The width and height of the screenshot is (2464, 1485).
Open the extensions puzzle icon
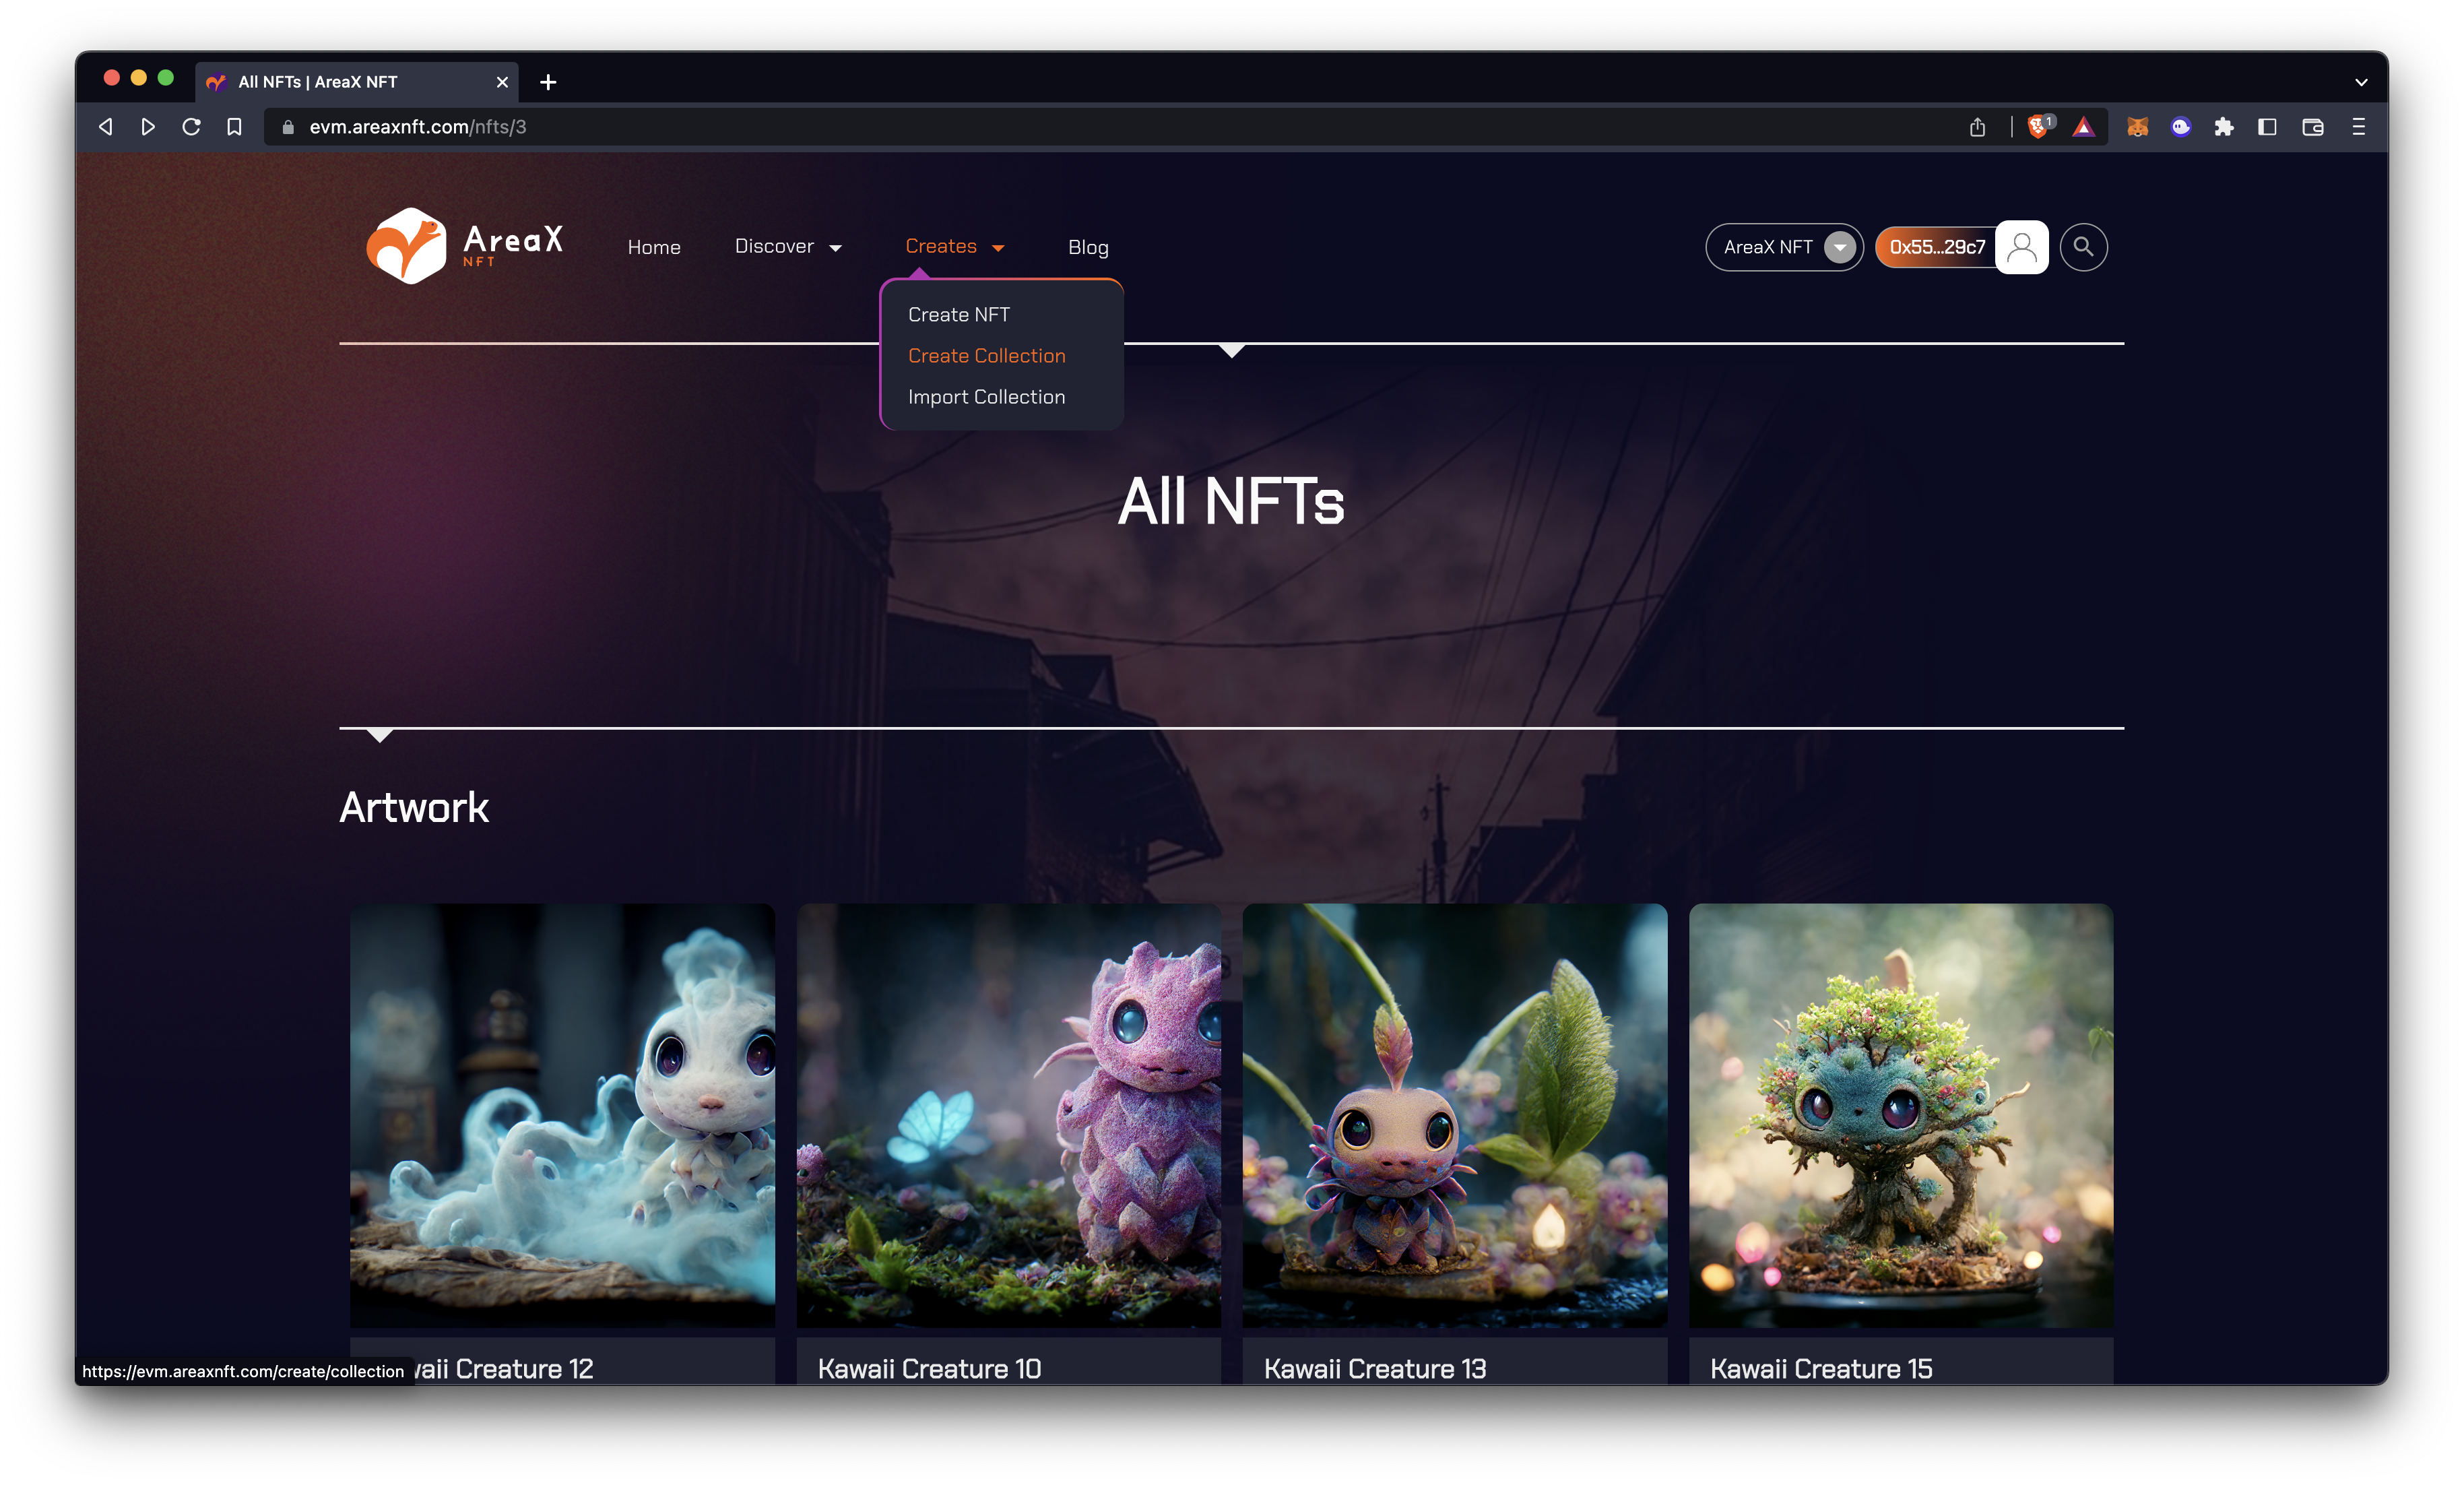pos(2224,127)
